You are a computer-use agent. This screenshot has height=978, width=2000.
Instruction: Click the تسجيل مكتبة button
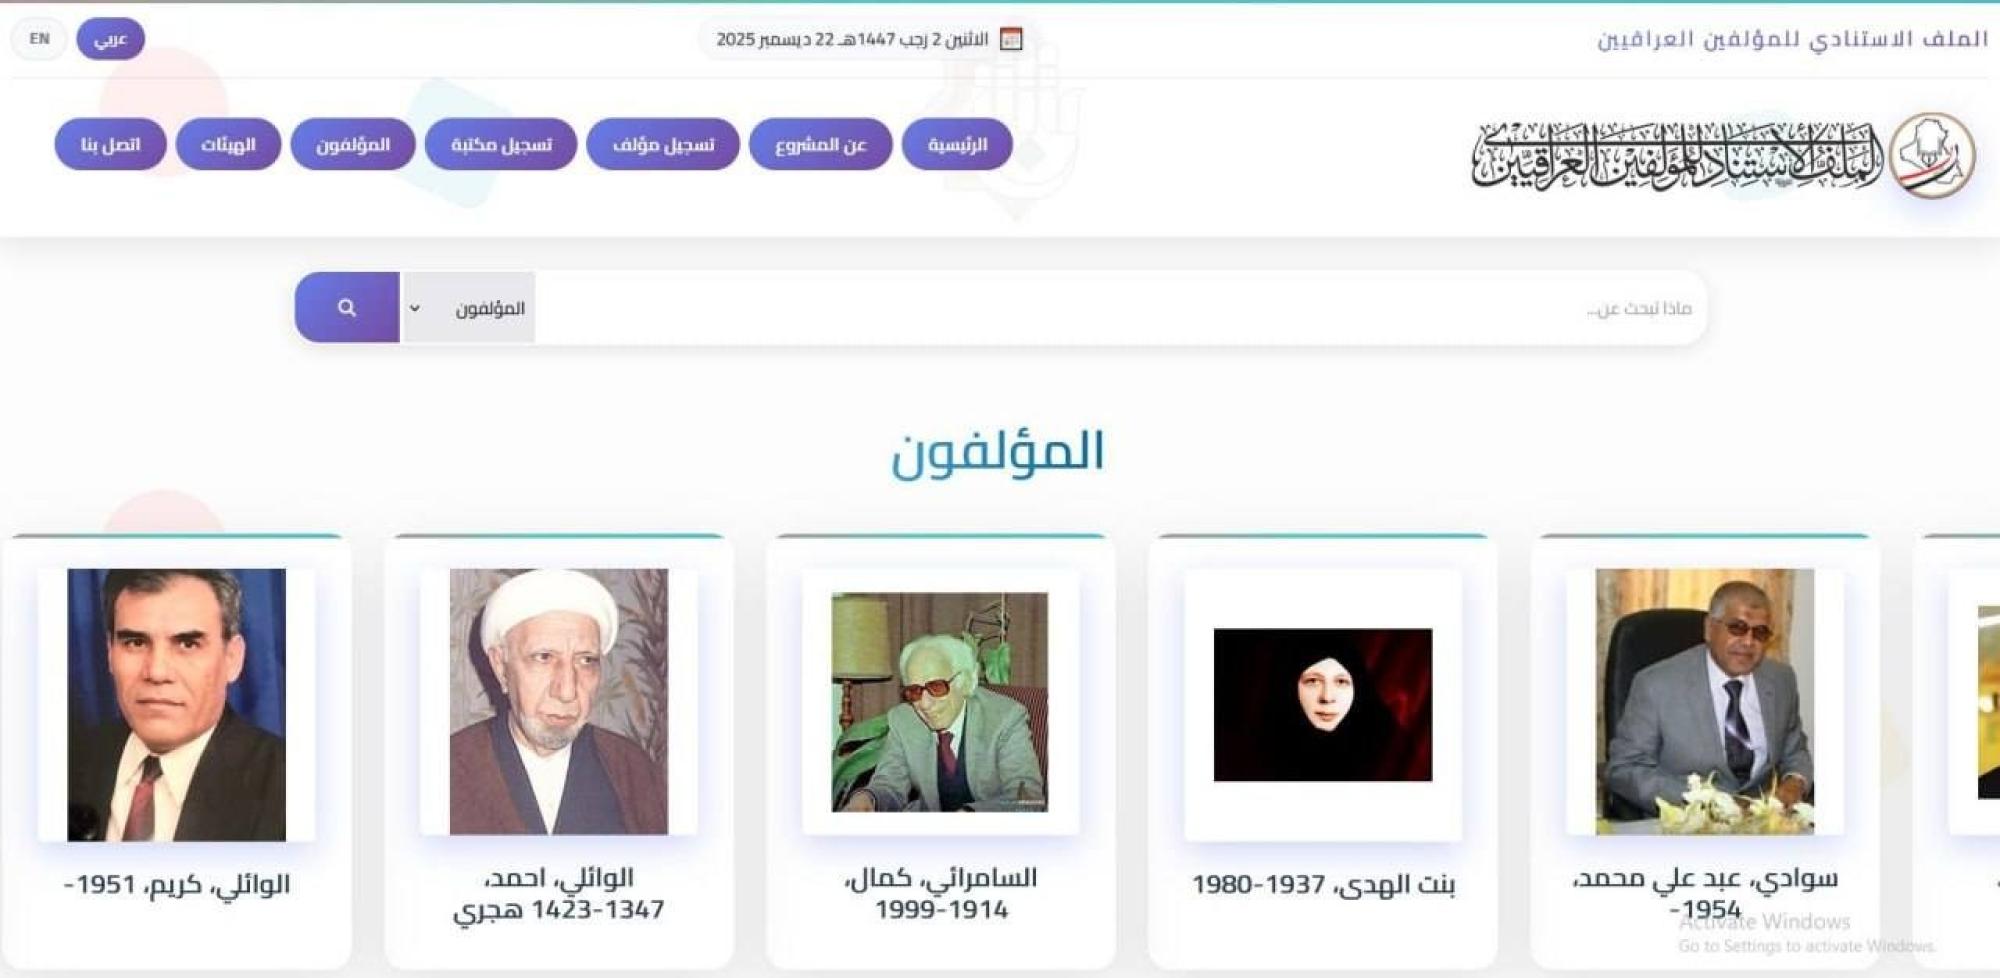click(x=501, y=144)
